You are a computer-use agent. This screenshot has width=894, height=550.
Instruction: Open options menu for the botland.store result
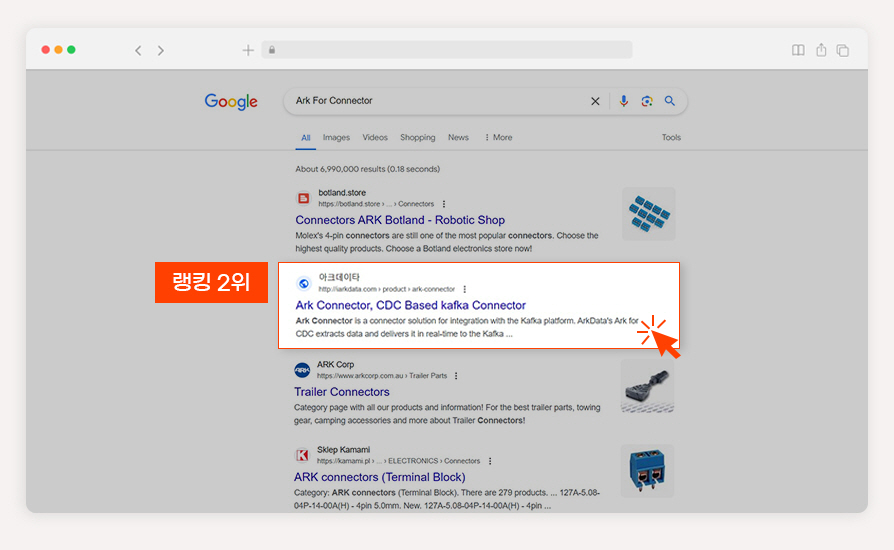(444, 204)
